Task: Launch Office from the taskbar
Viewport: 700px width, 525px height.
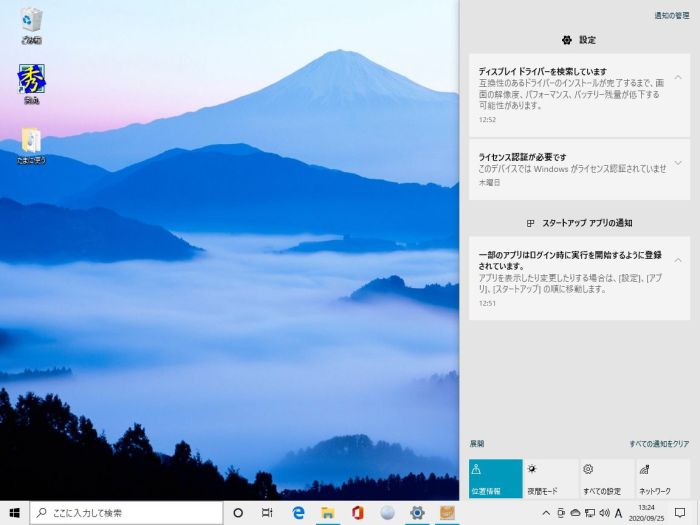Action: [357, 513]
